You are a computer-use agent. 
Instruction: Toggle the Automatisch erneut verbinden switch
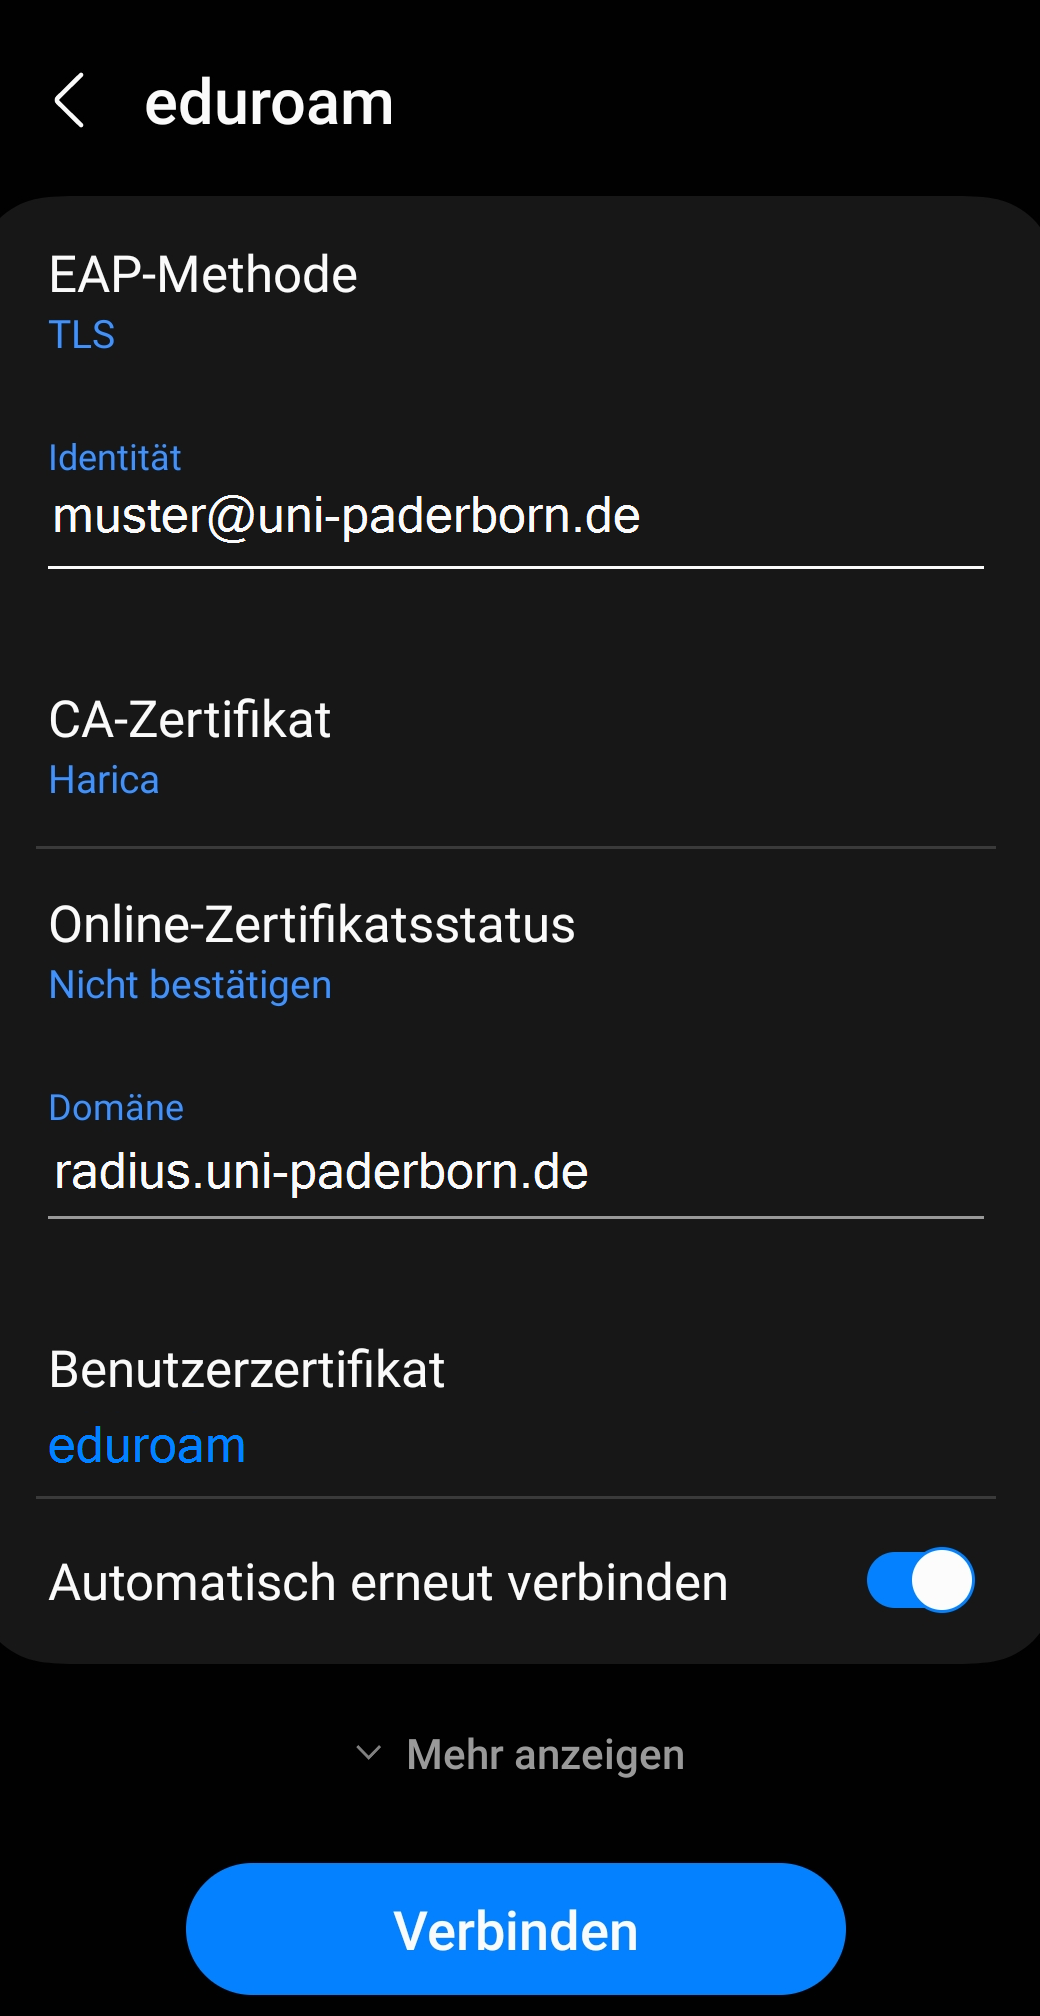point(919,1581)
